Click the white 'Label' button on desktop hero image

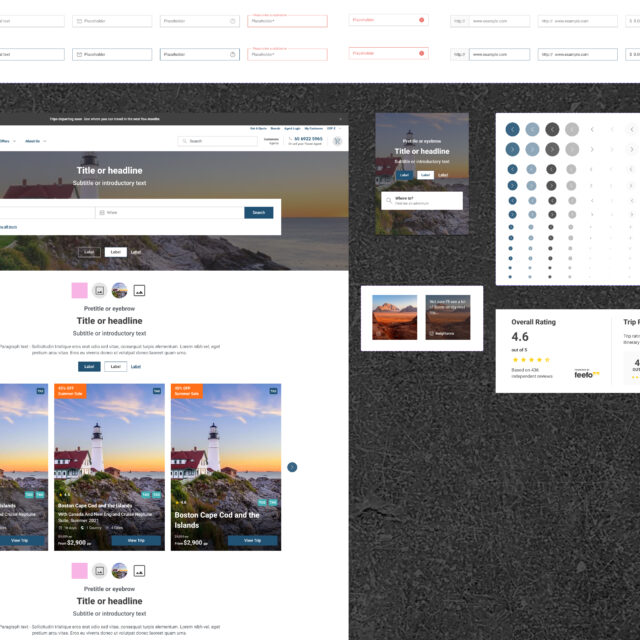pos(116,252)
